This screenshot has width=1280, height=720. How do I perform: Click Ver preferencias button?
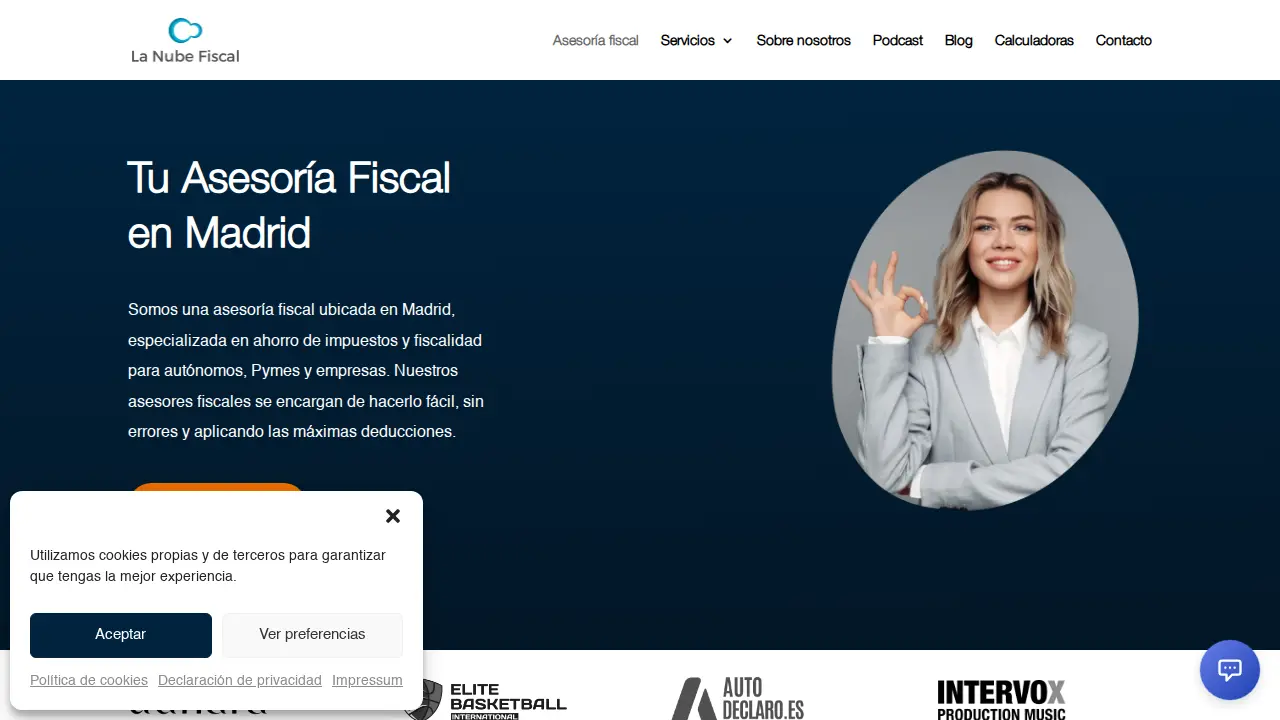[x=312, y=635]
